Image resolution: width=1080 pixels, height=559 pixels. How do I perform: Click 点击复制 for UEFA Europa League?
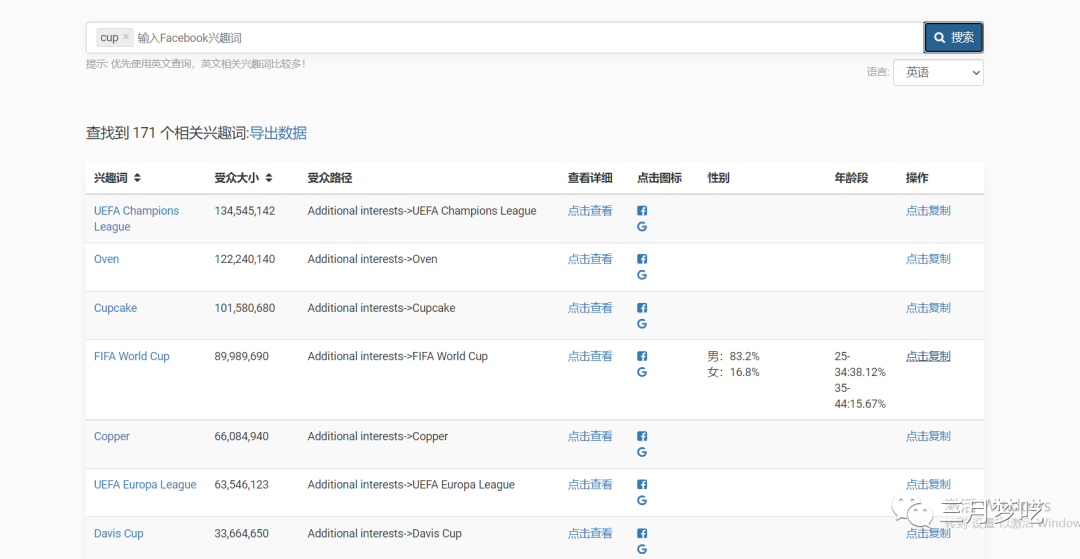[x=928, y=484]
